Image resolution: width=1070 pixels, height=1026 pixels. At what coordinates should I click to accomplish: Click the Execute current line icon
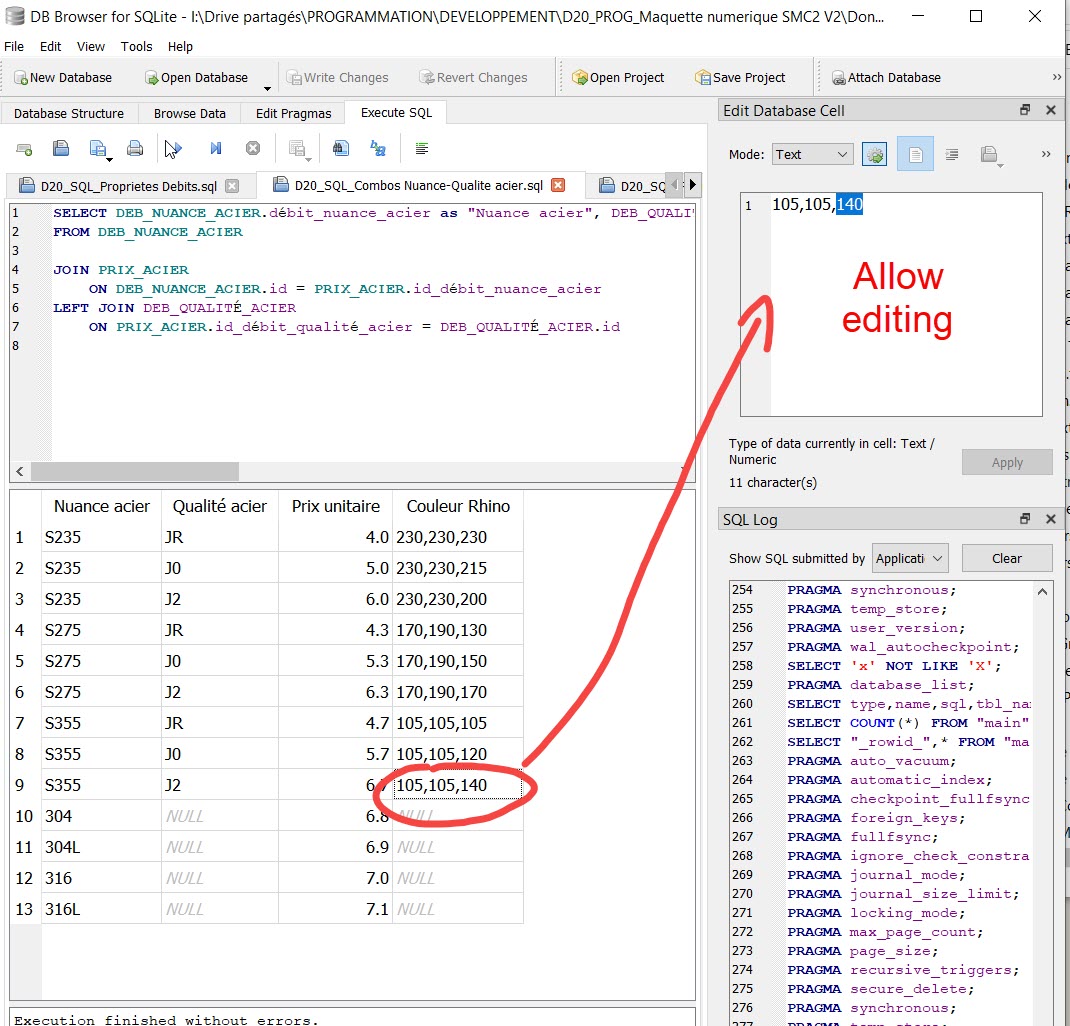point(214,148)
